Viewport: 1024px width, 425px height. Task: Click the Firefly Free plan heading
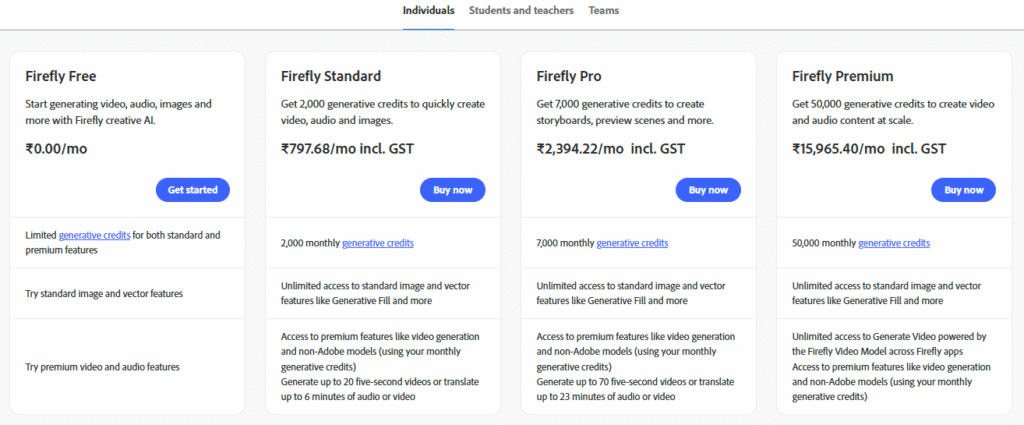61,76
